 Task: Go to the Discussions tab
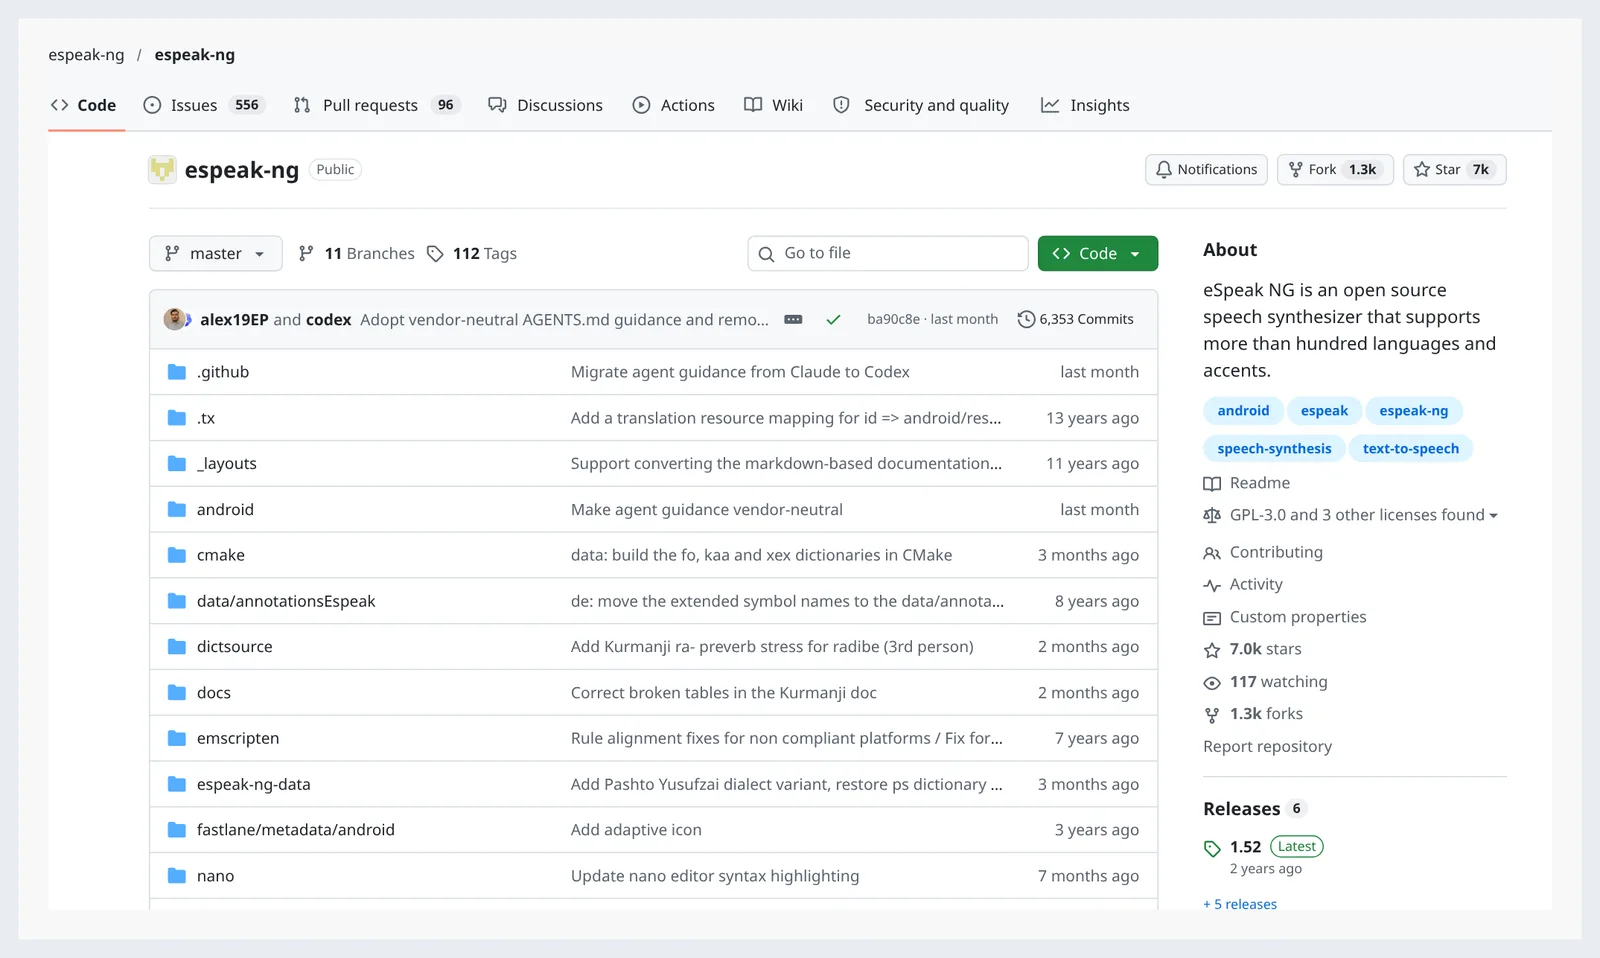(x=545, y=105)
